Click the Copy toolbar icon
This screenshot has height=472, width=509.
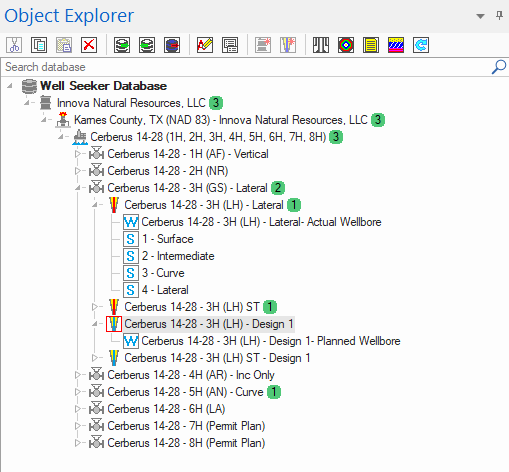(39, 45)
